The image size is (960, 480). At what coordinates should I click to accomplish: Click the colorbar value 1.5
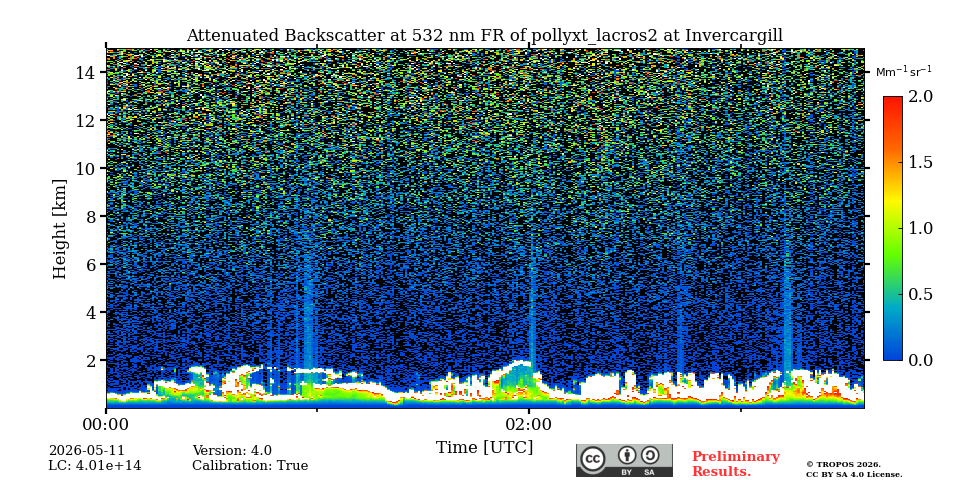pyautogui.click(x=920, y=162)
